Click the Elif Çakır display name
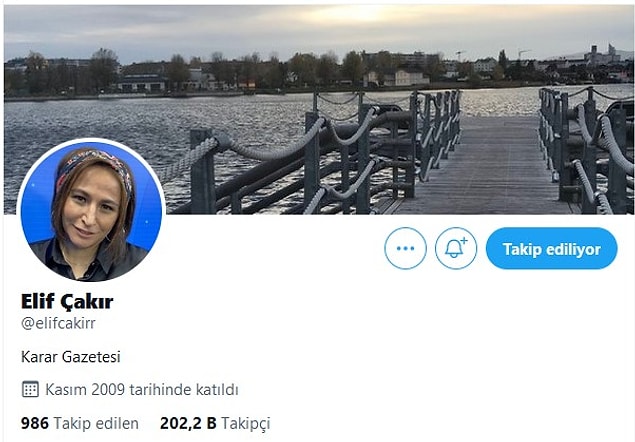The height and width of the screenshot is (442, 635). pos(67,301)
